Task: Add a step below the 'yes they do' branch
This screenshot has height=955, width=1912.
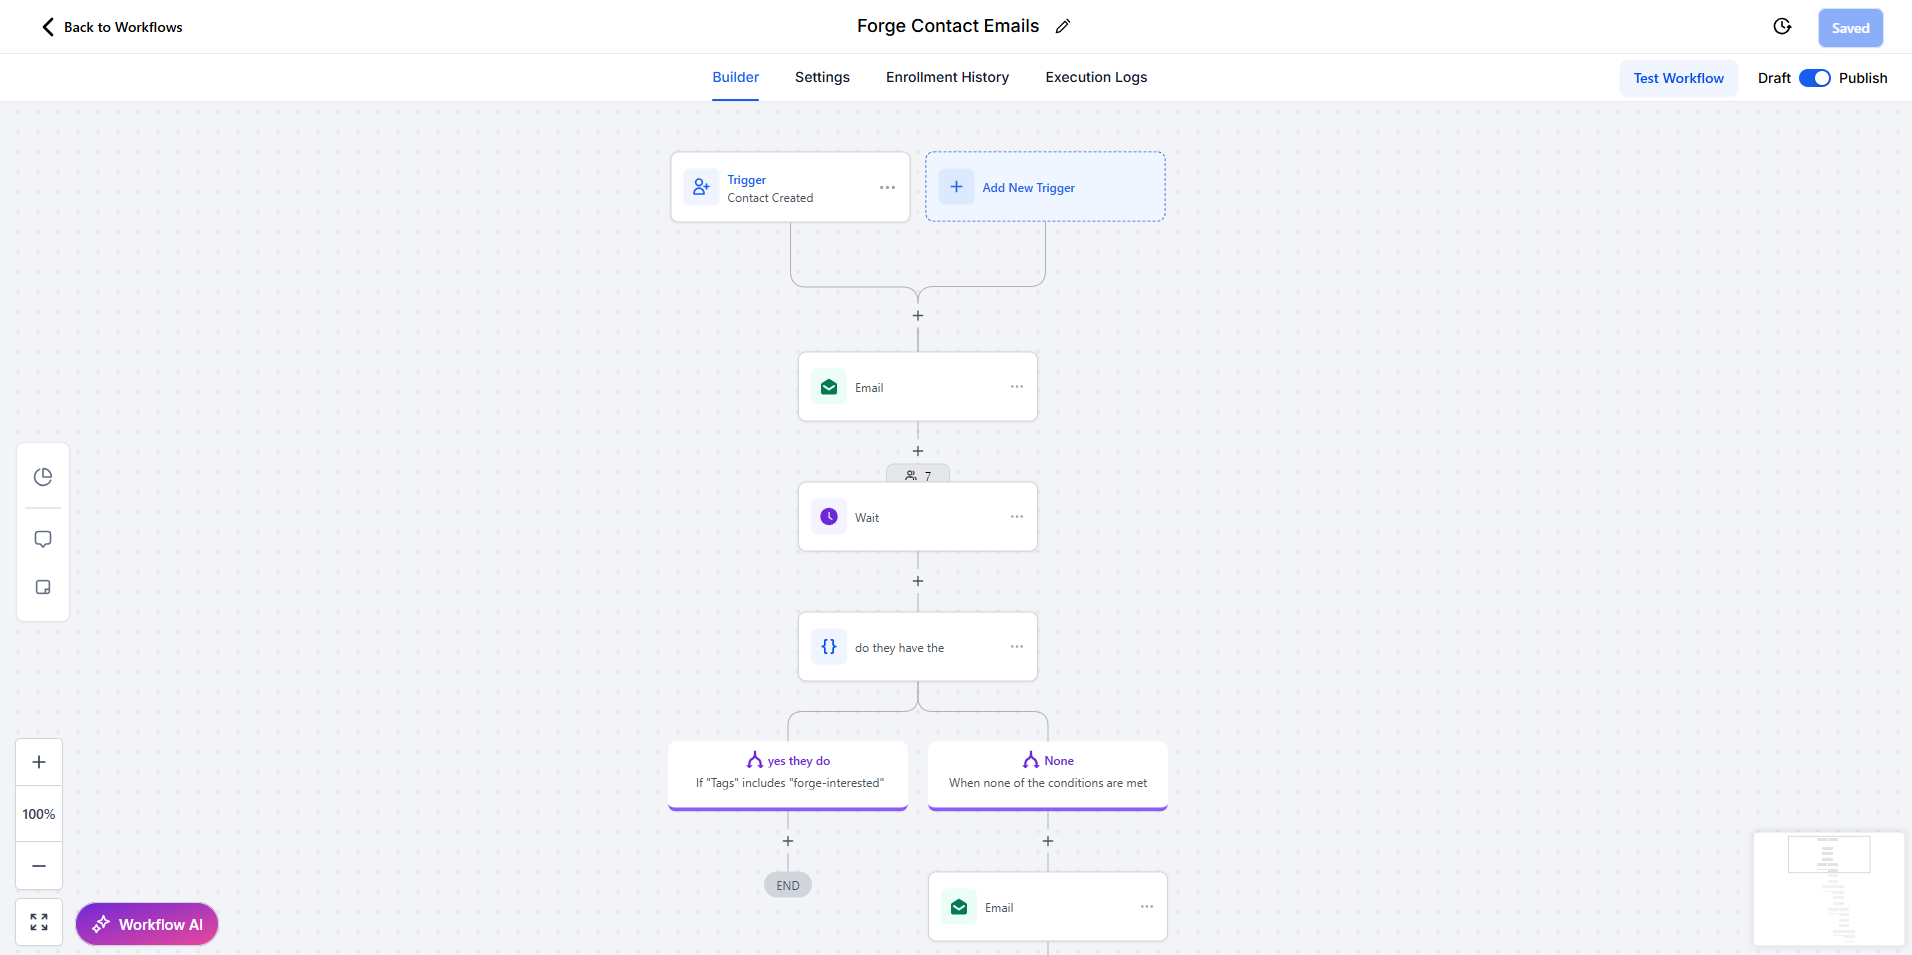Action: [788, 841]
